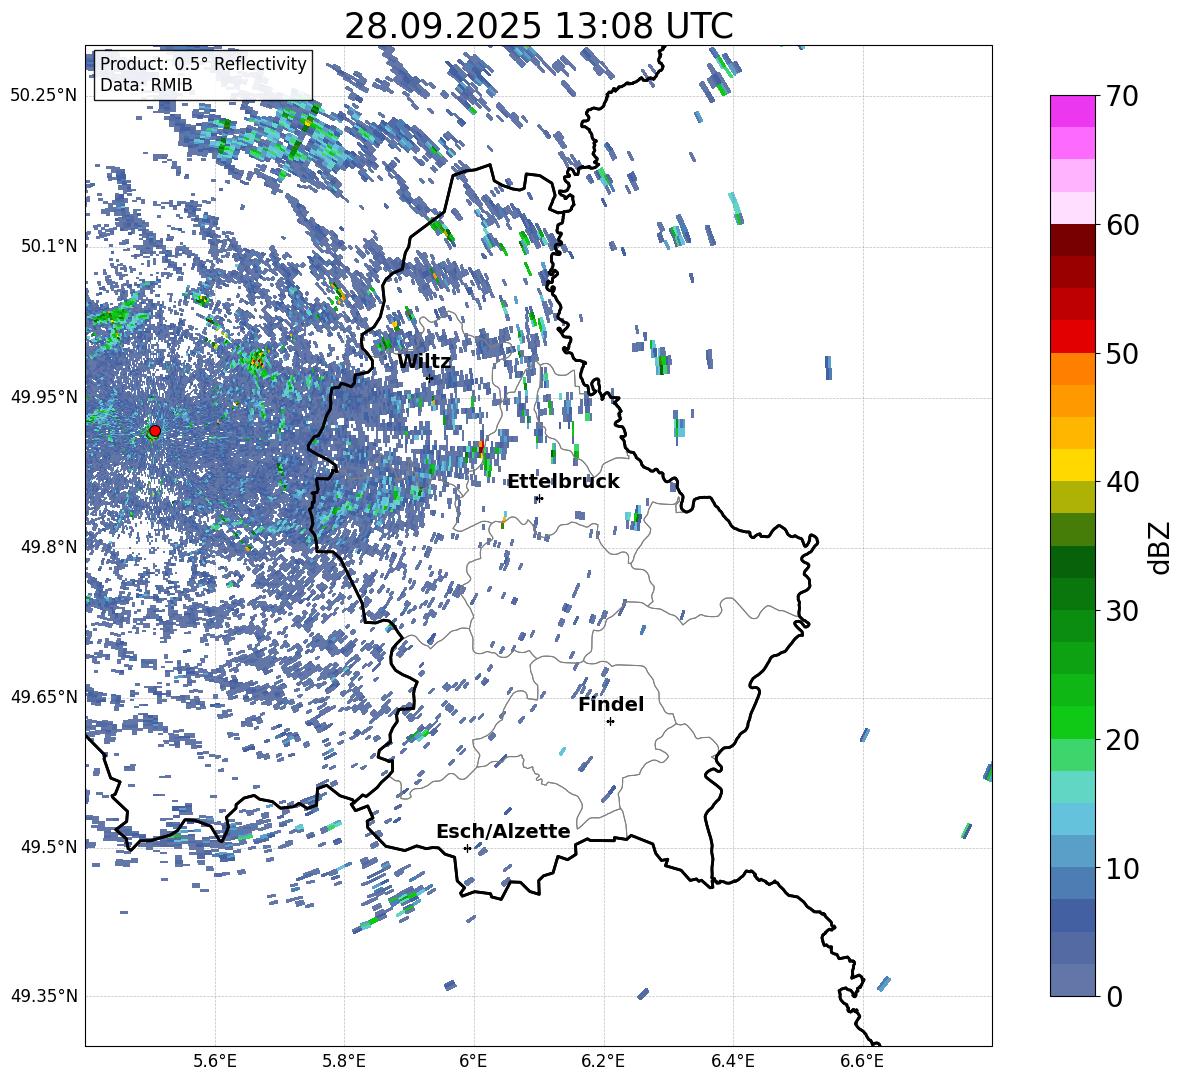
Task: Click the red radar site marker
Action: [x=155, y=431]
